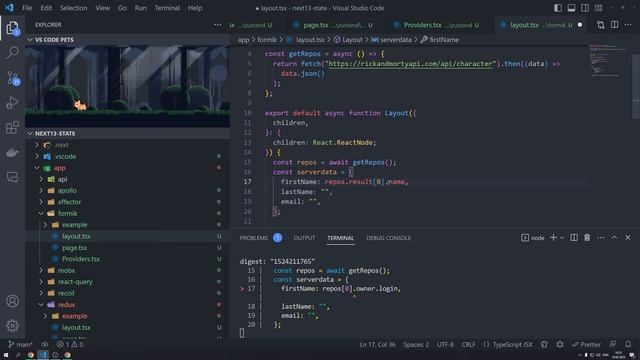The width and height of the screenshot is (640, 360).
Task: Toggle bottom panel visibility
Action: coord(571,8)
